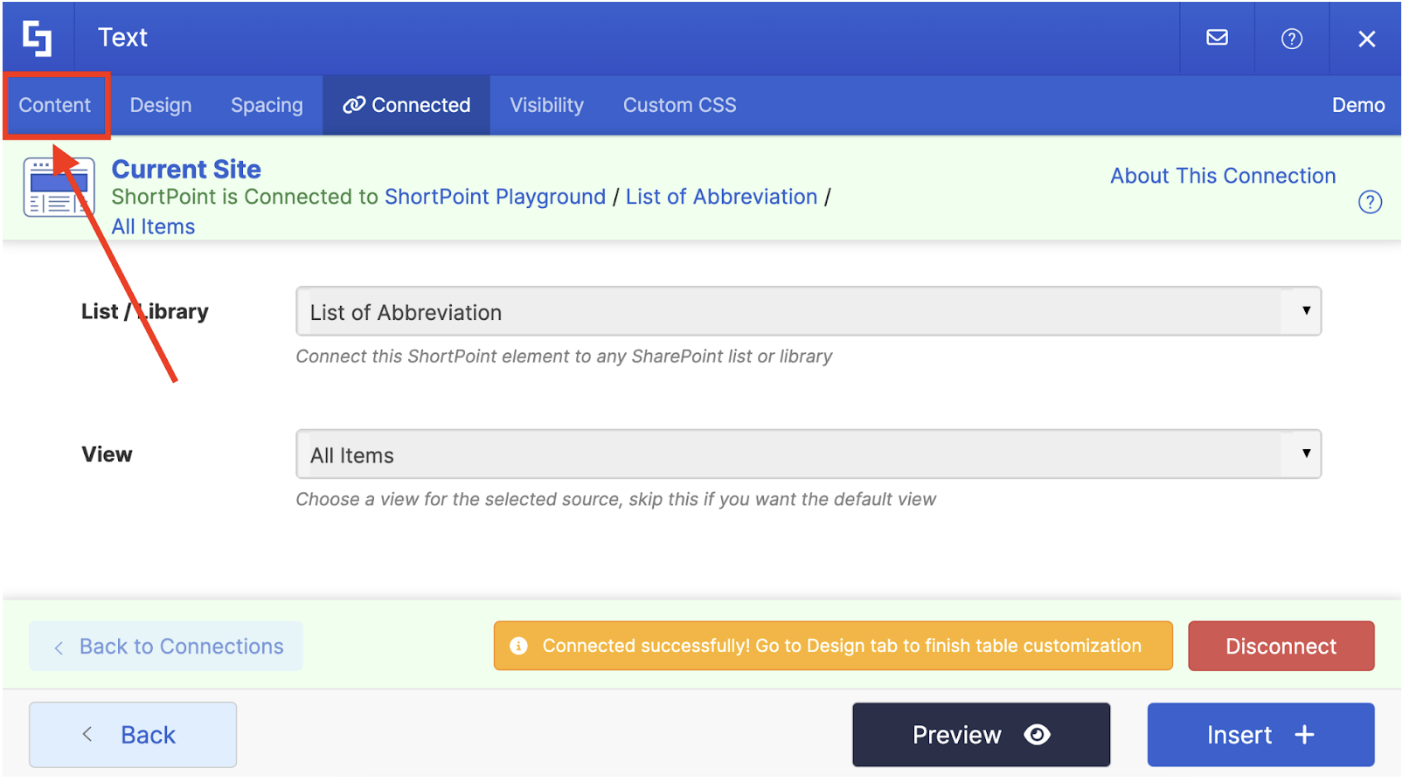Viewport: 1402px width, 780px height.
Task: Click the List / Library label
Action: point(145,312)
